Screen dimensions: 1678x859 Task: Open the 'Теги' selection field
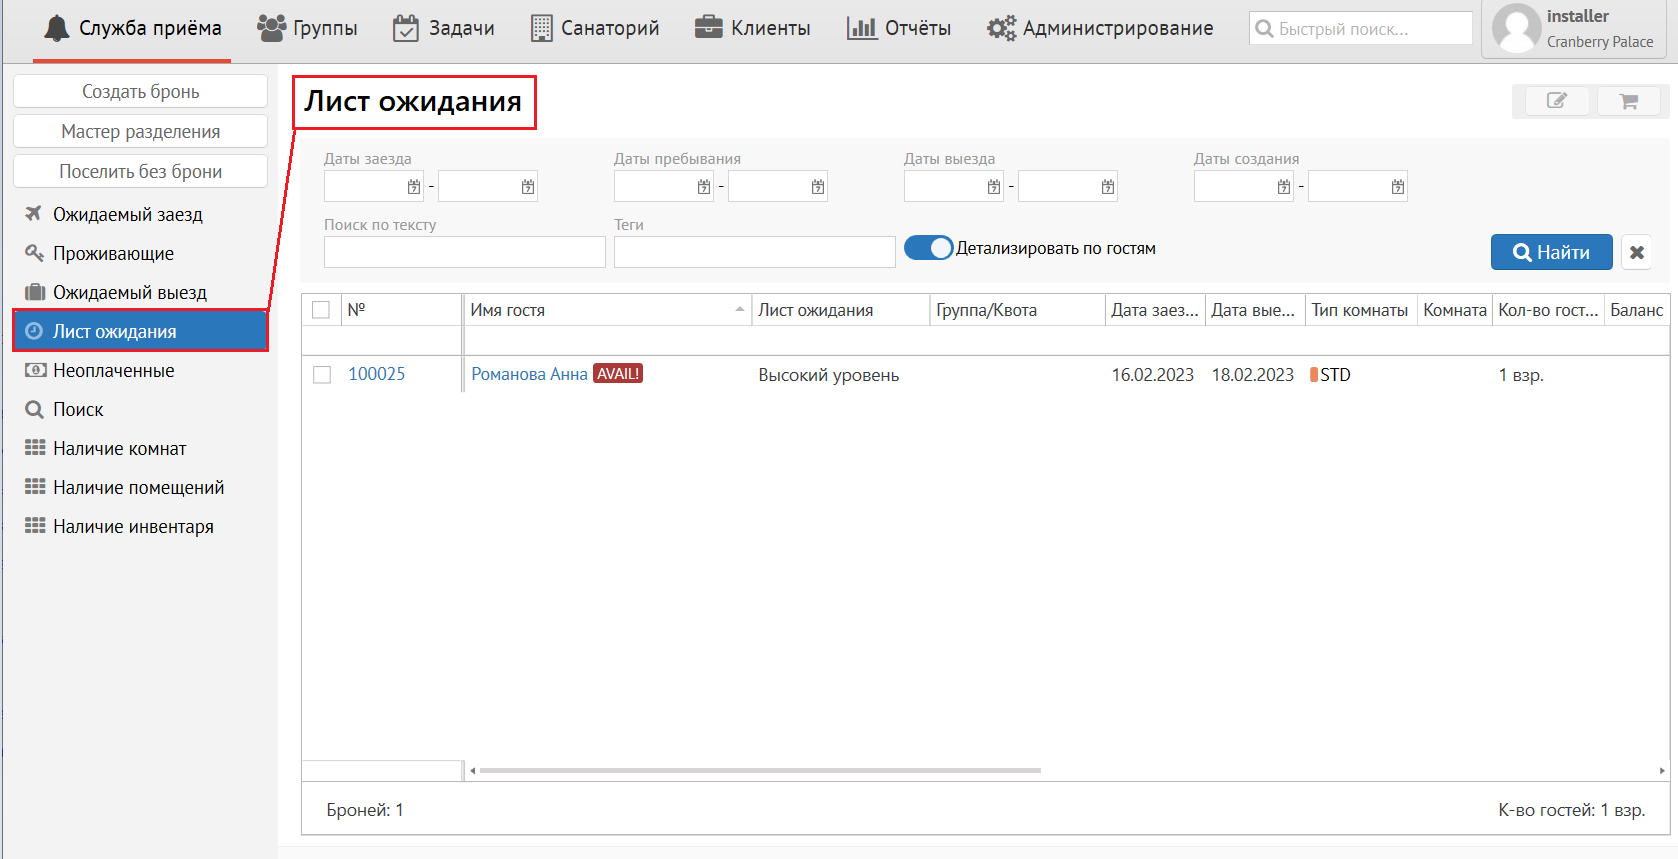pos(754,252)
